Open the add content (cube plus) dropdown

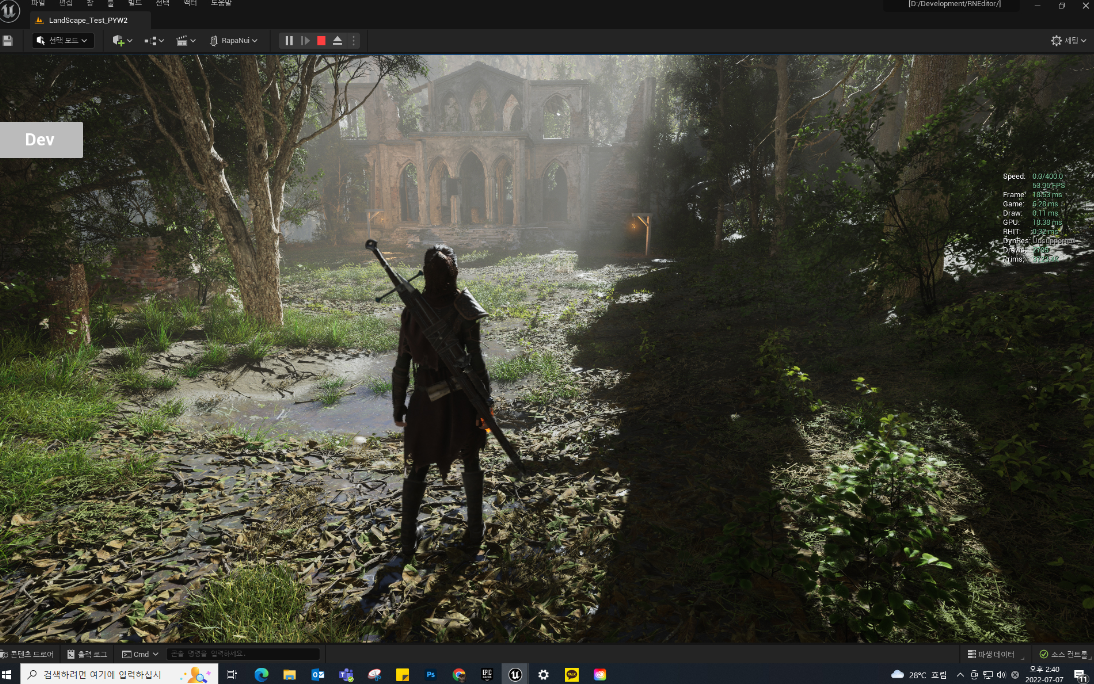point(122,40)
